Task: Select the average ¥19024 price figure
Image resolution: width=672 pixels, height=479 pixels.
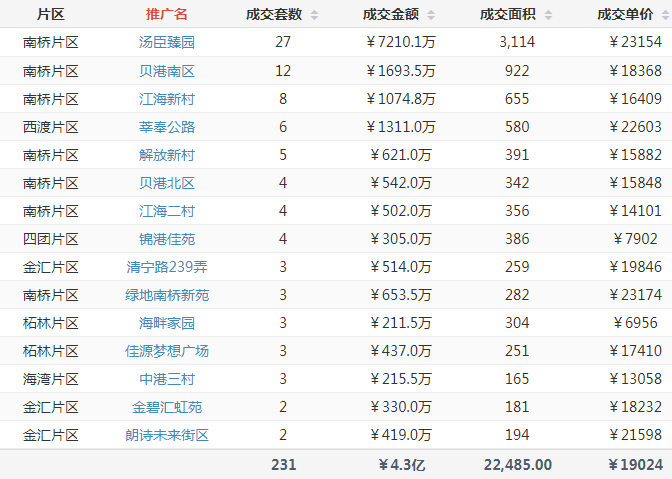Action: coord(636,465)
